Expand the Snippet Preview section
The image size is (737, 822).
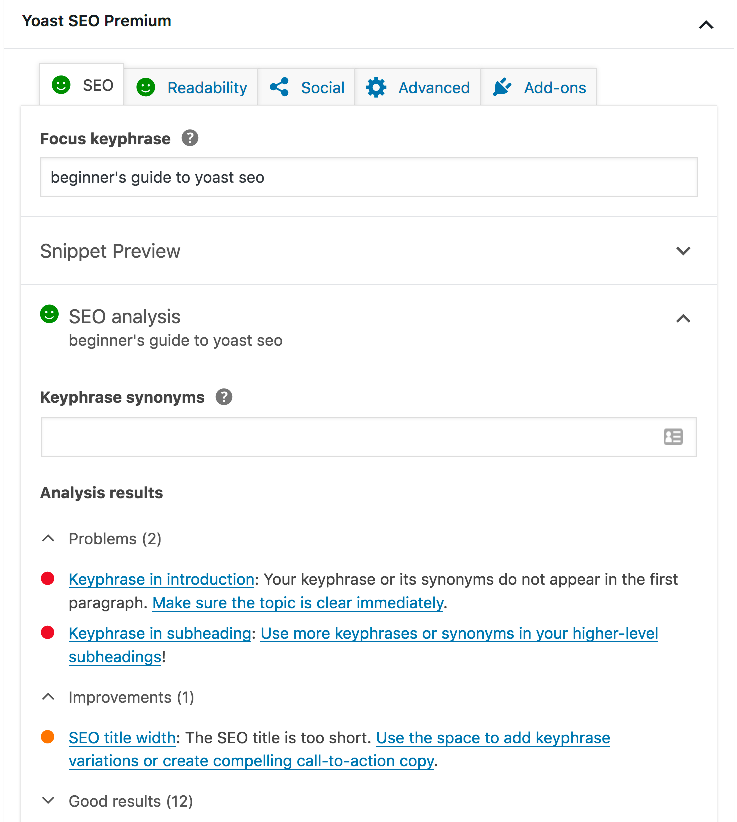point(683,251)
